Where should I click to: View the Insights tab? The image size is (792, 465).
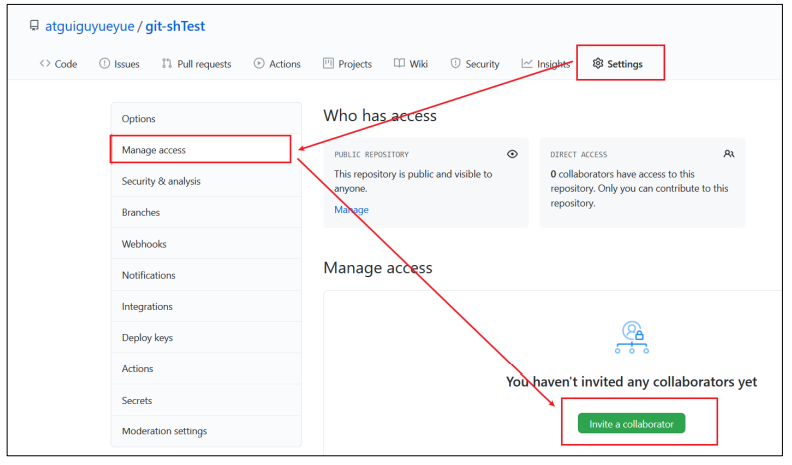pos(546,64)
